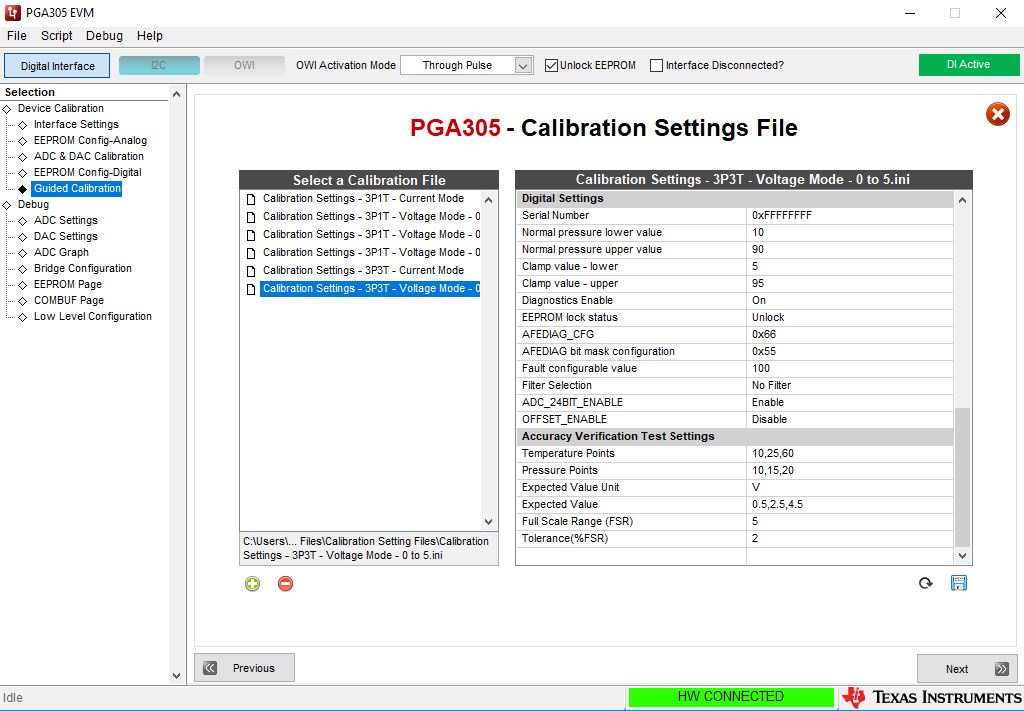1024x711 pixels.
Task: Open the Script menu
Action: click(56, 36)
